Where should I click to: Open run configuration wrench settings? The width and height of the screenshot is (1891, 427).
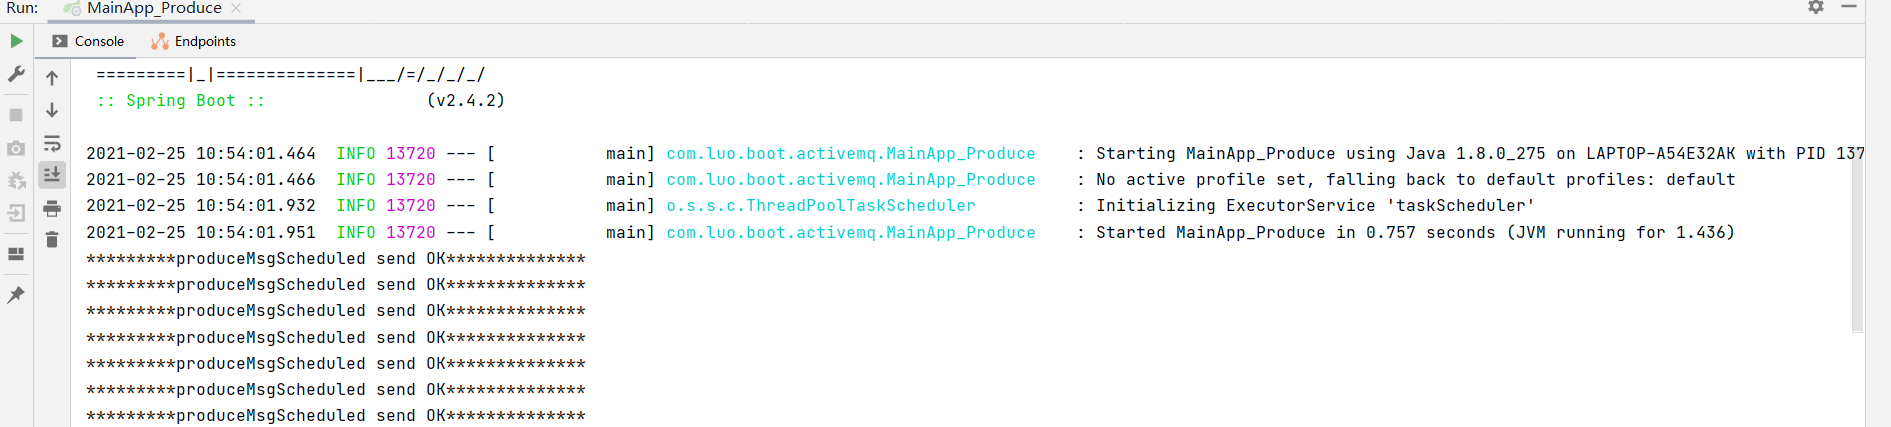point(16,74)
